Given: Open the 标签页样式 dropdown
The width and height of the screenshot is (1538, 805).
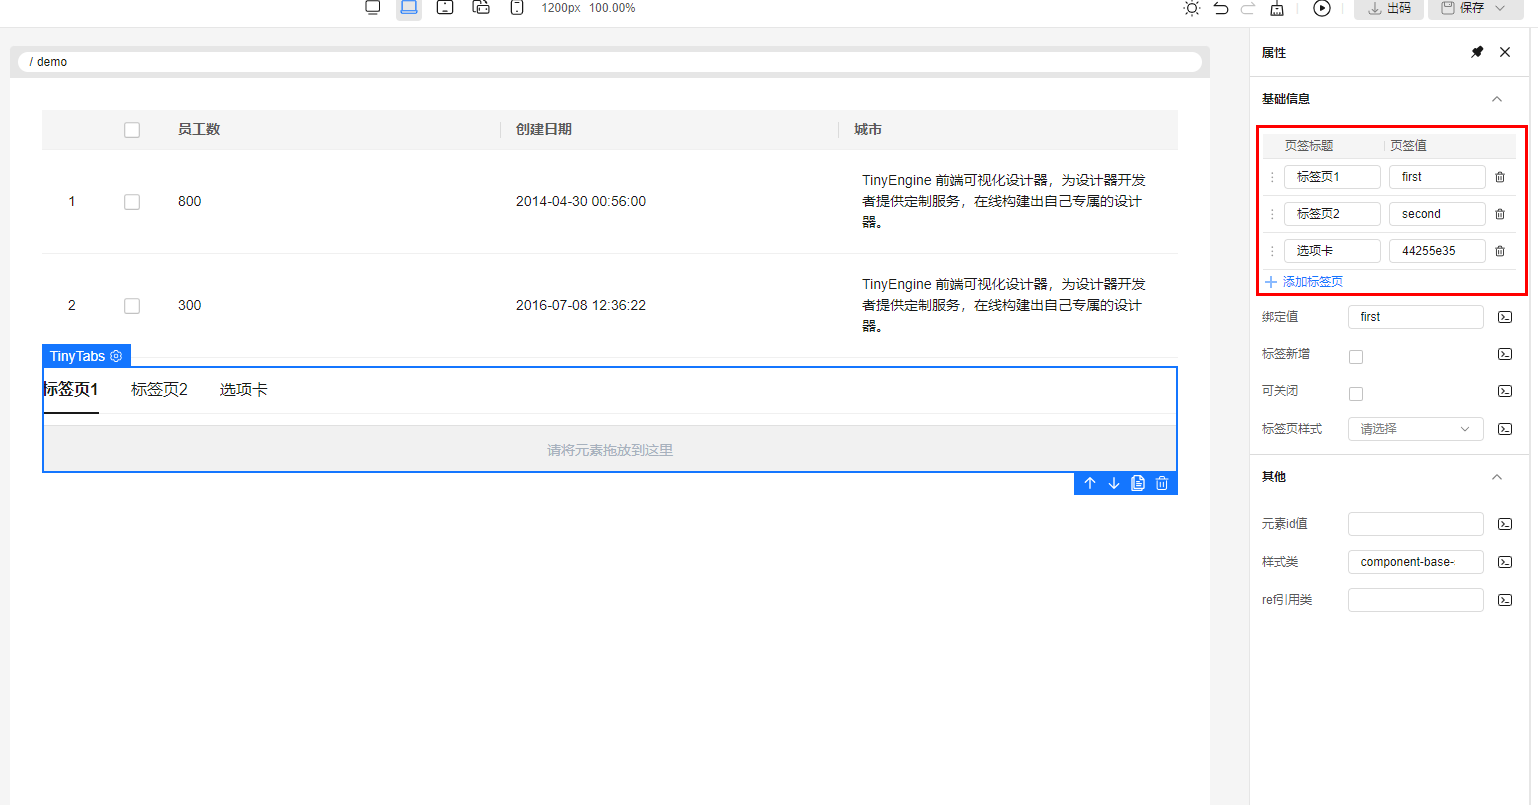Looking at the screenshot, I should coord(1416,429).
